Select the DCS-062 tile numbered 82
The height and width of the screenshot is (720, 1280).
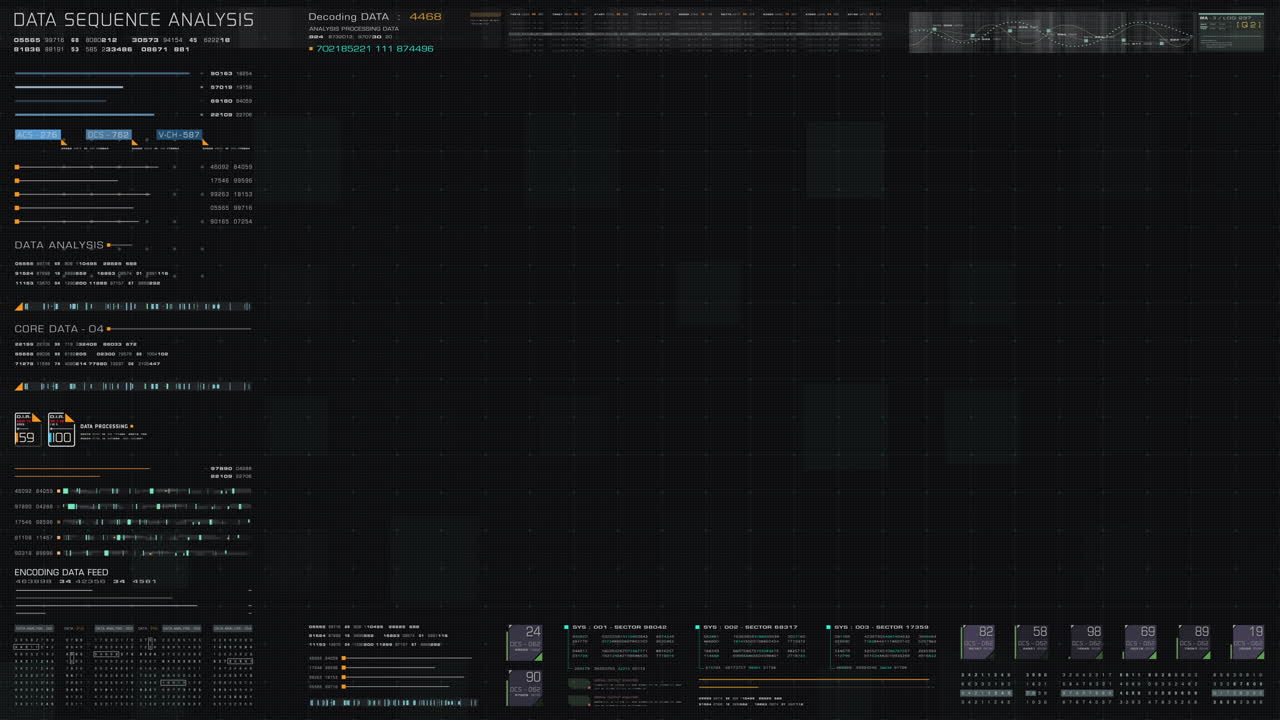click(x=978, y=642)
